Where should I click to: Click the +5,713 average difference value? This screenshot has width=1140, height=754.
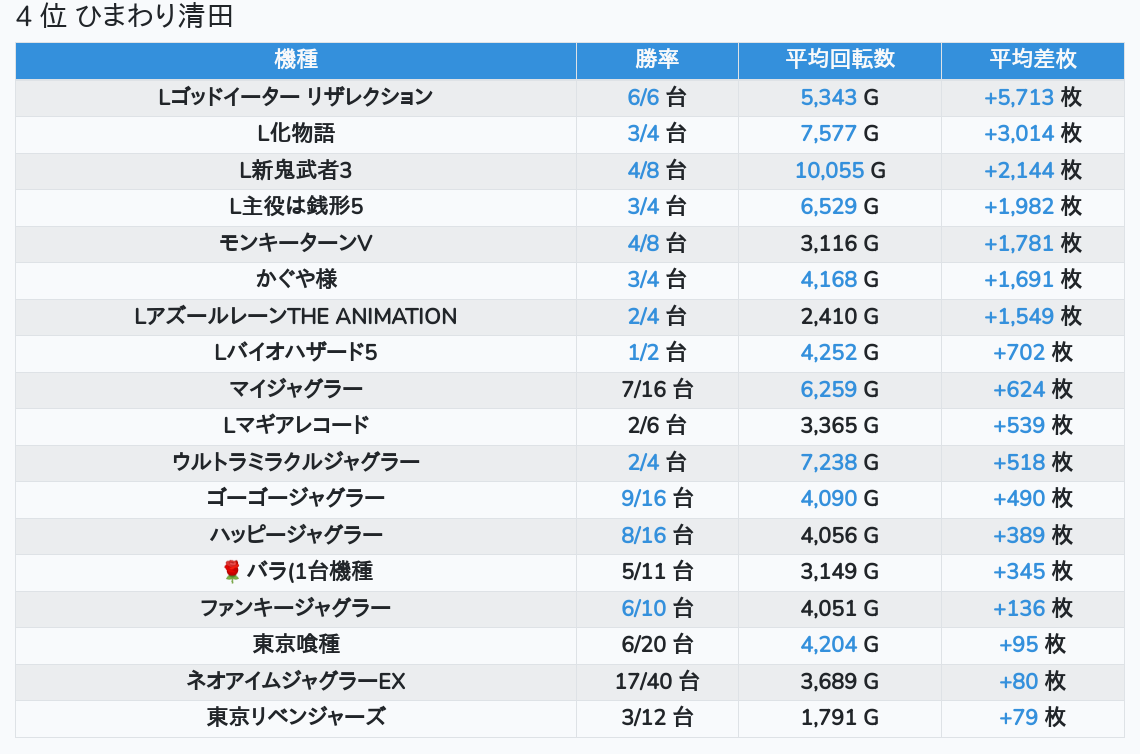click(x=1019, y=97)
